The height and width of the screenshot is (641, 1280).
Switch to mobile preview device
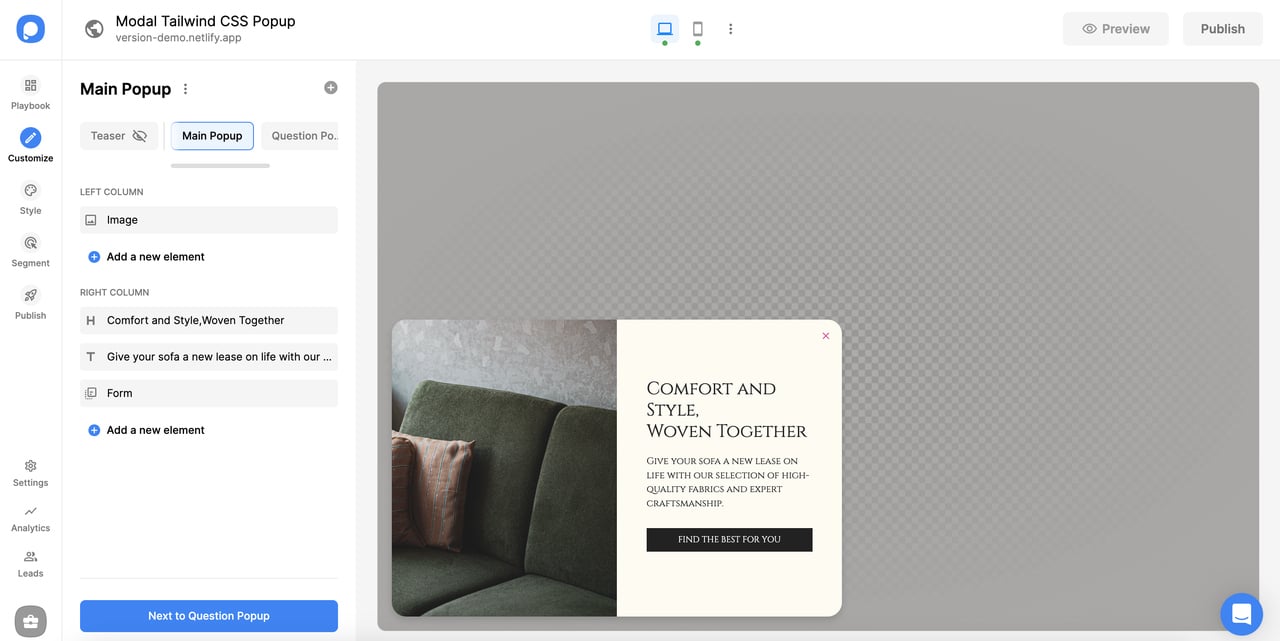click(698, 29)
